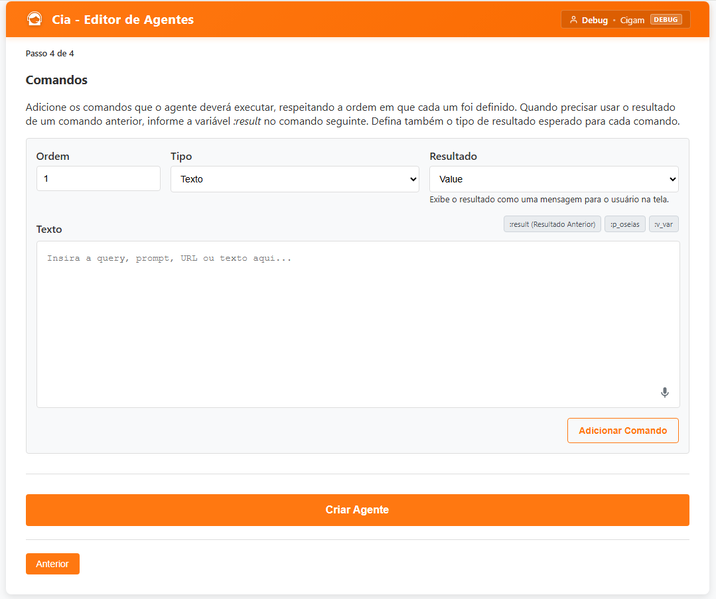Click the Adicionar Comando button
Image resolution: width=716 pixels, height=599 pixels.
tap(623, 431)
